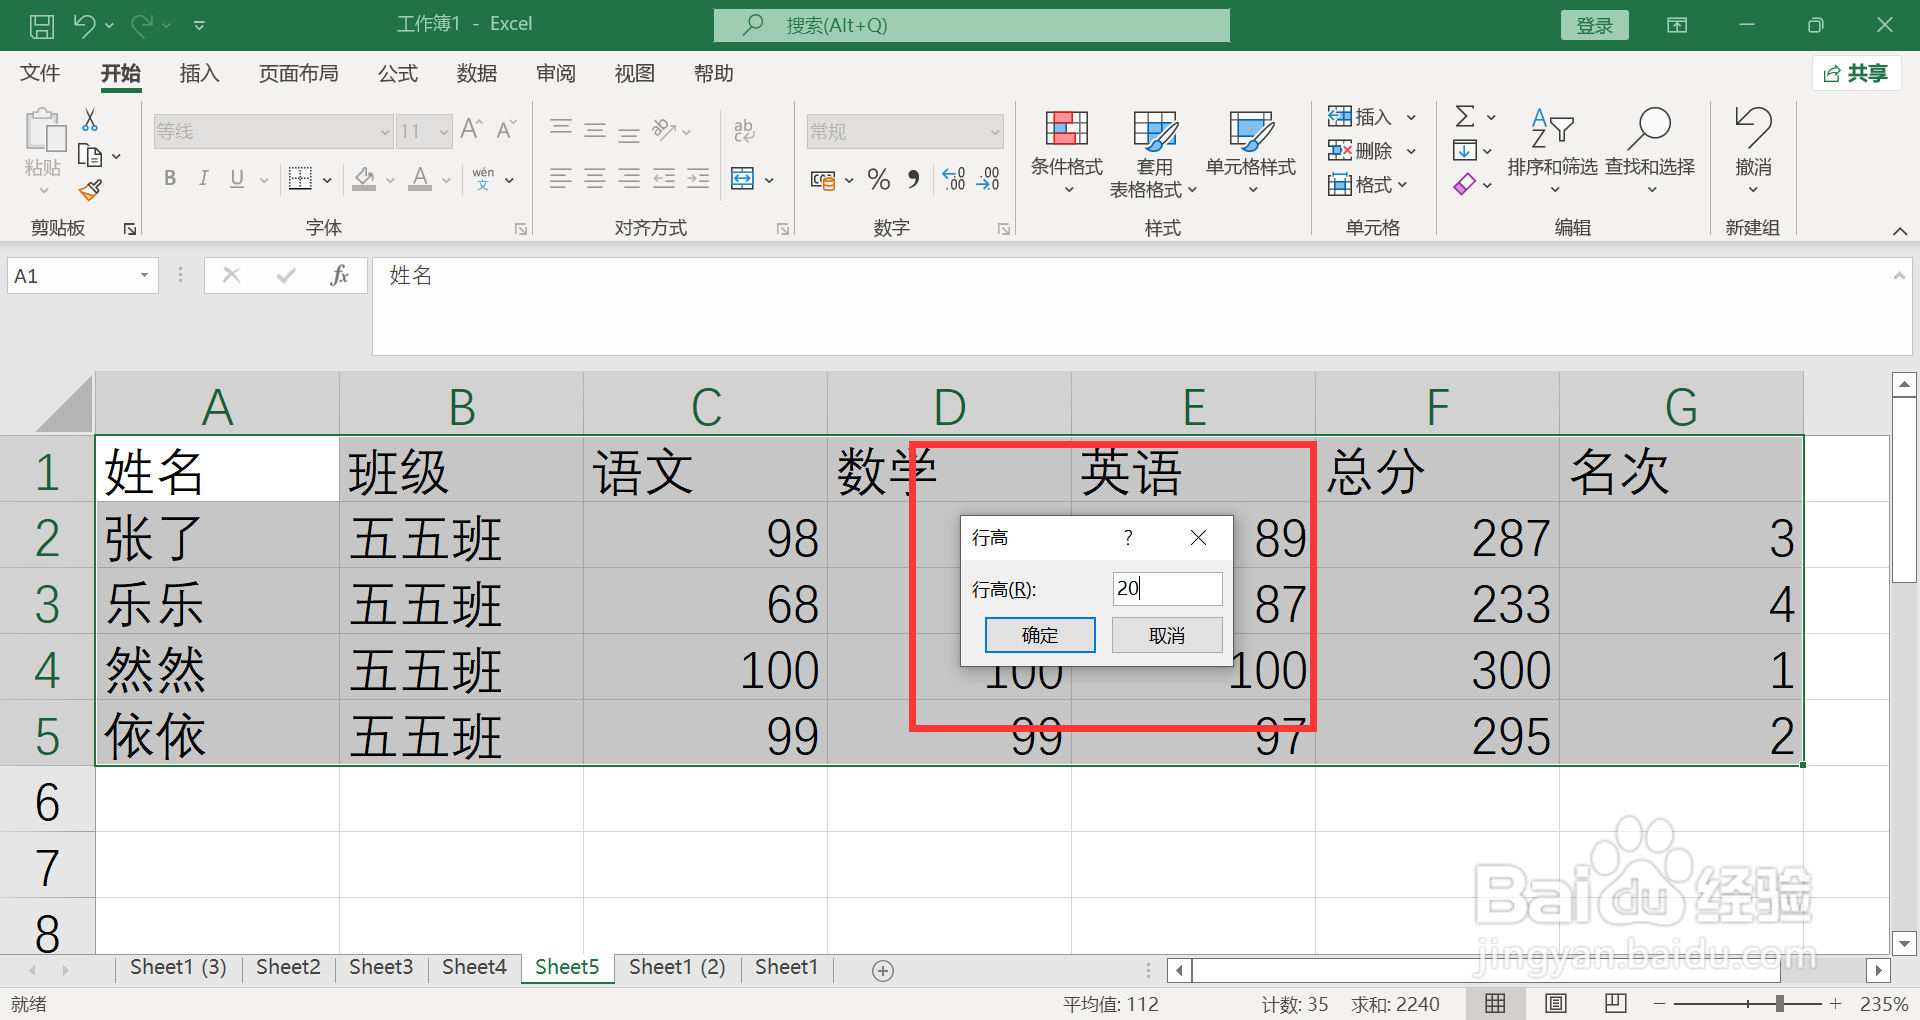The height and width of the screenshot is (1020, 1920).
Task: Click 取消 in the 行高 dialog
Action: tap(1167, 635)
